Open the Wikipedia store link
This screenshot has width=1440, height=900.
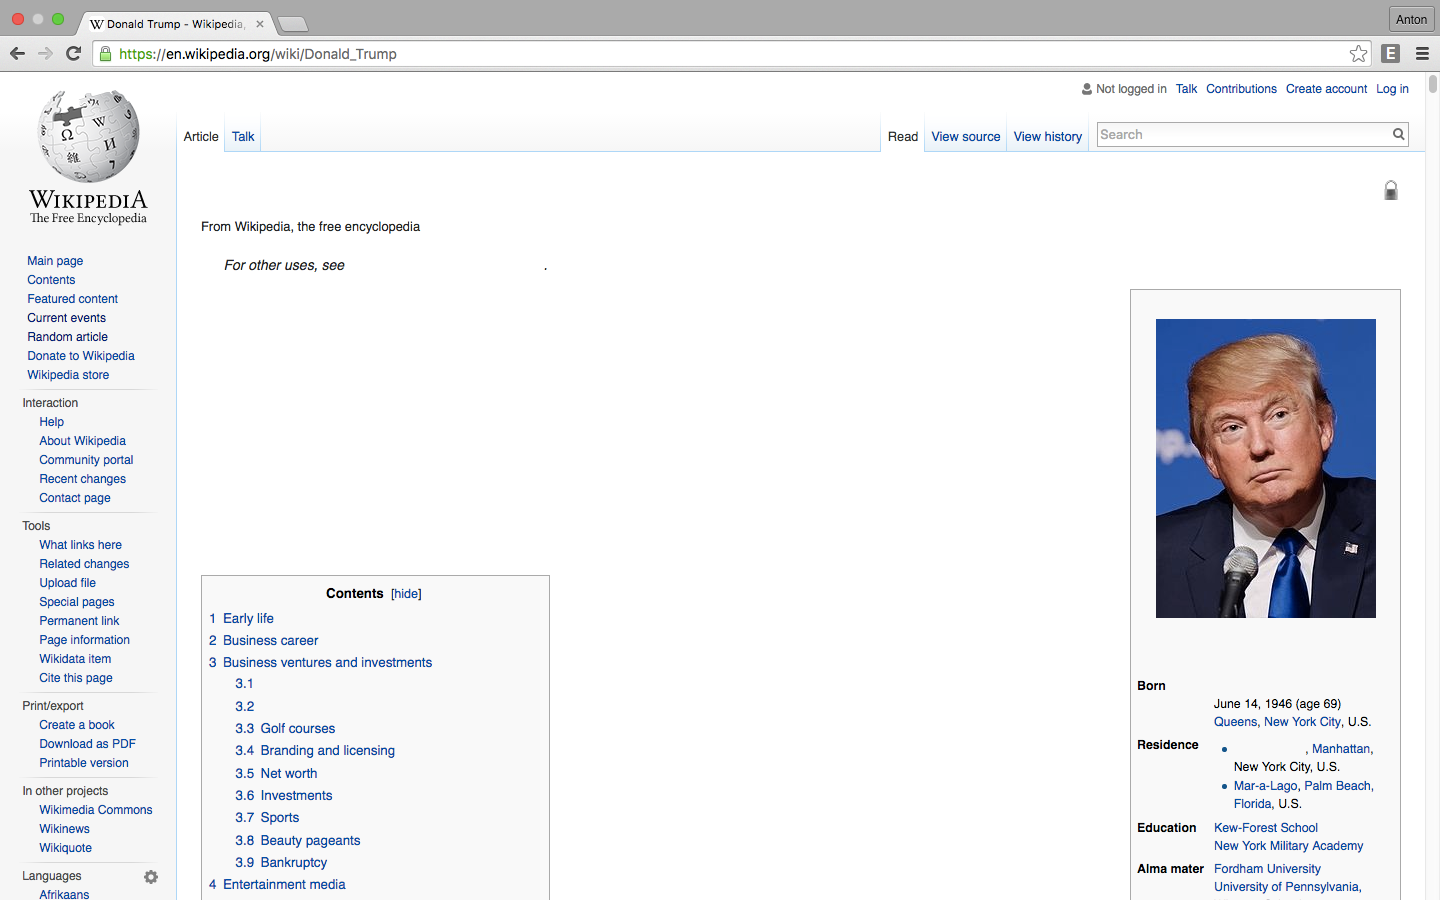coord(68,375)
